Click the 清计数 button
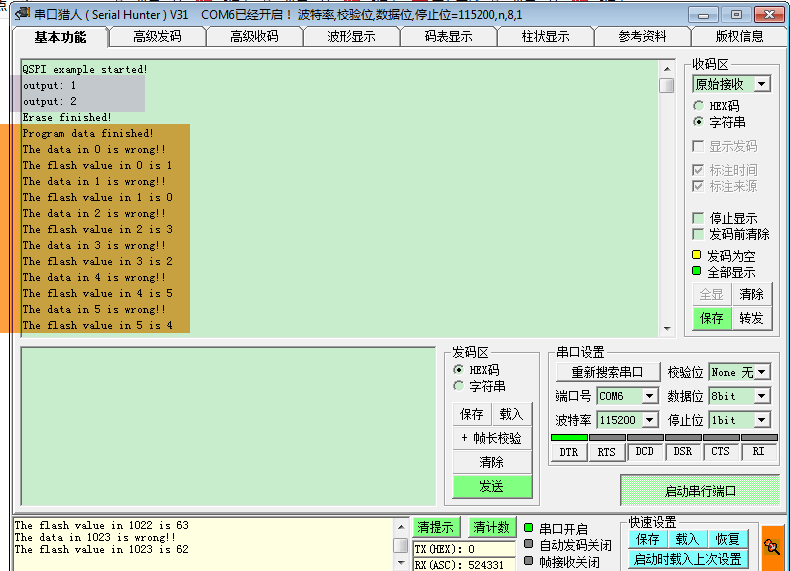Screen dimensions: 790x571 click(x=492, y=528)
